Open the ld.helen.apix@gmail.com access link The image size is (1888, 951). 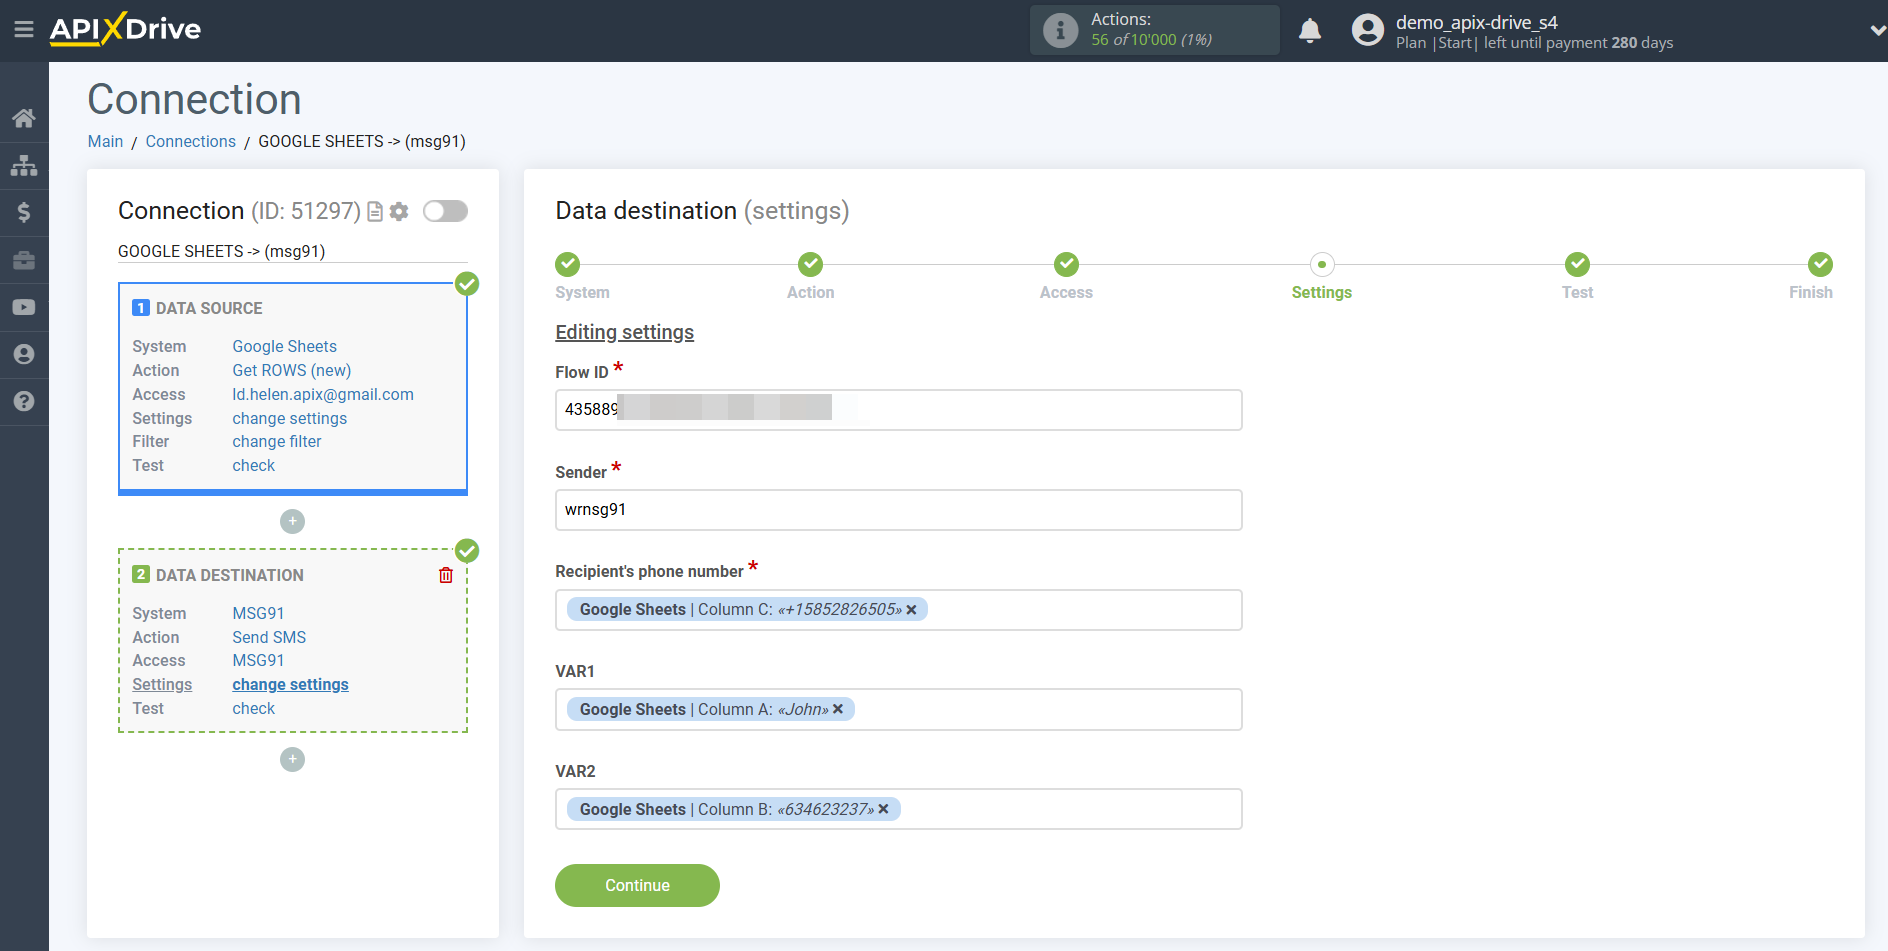tap(322, 394)
